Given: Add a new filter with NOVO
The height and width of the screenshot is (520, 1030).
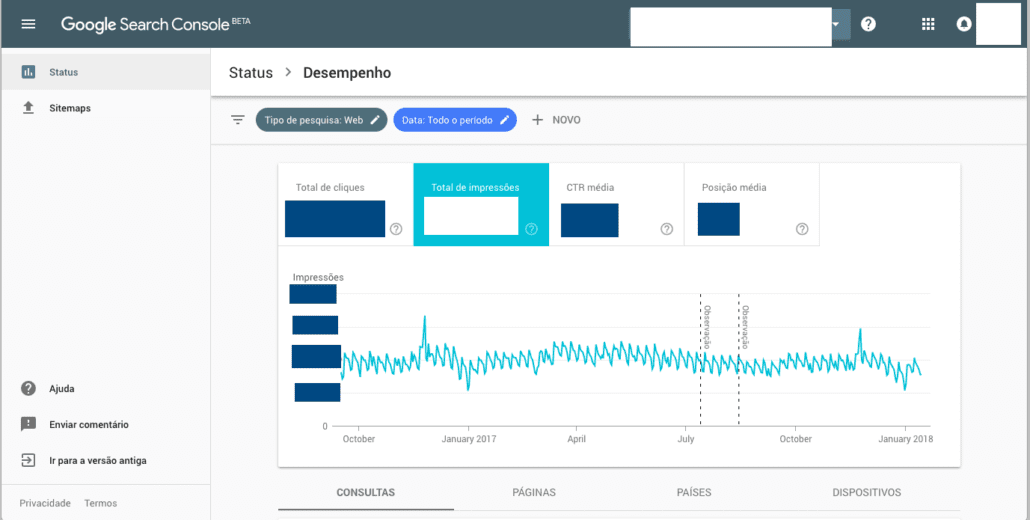Looking at the screenshot, I should tap(556, 120).
